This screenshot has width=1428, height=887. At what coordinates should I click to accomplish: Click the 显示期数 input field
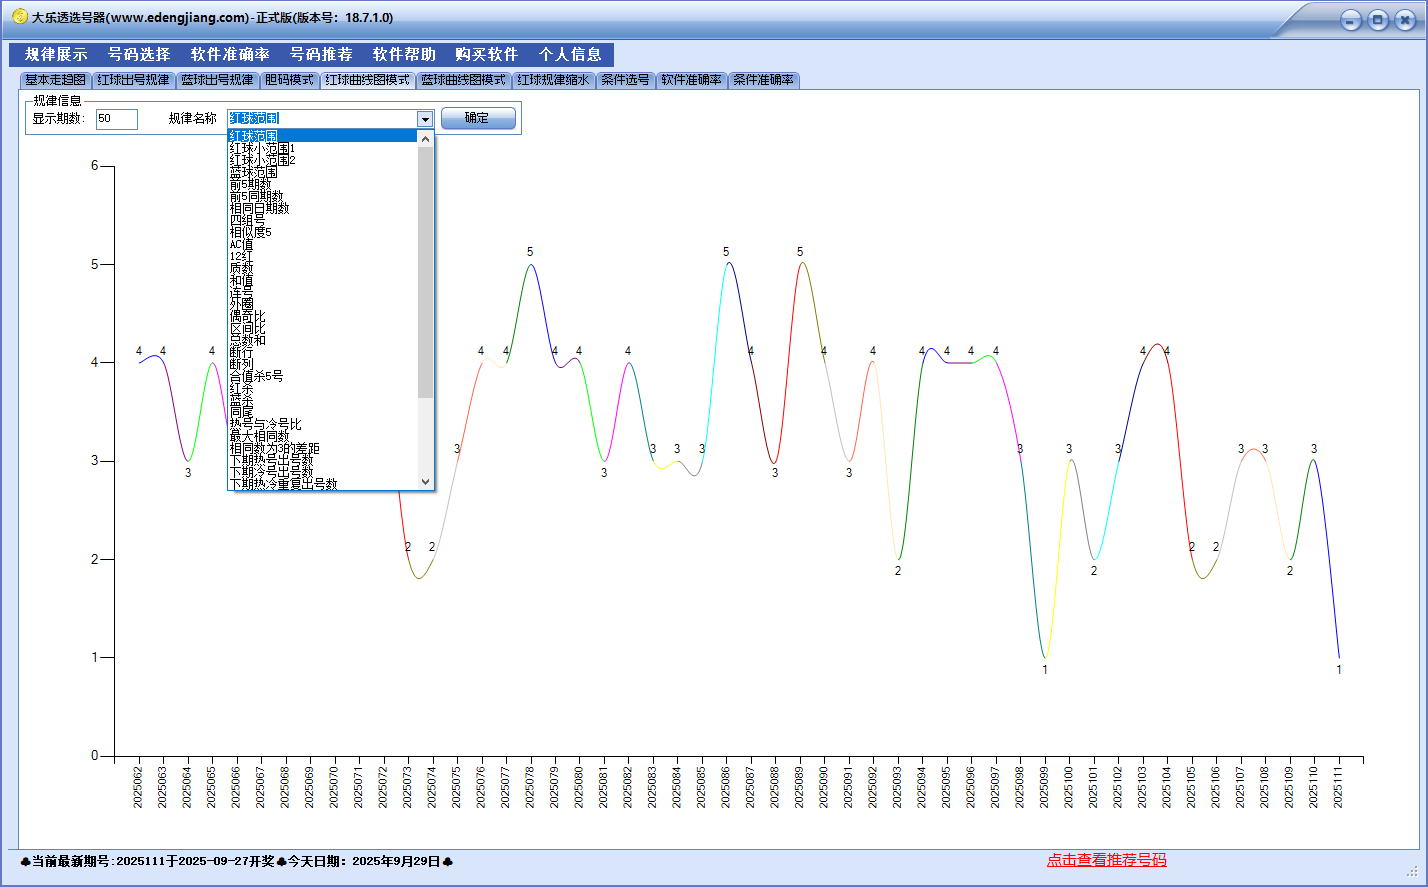point(116,119)
